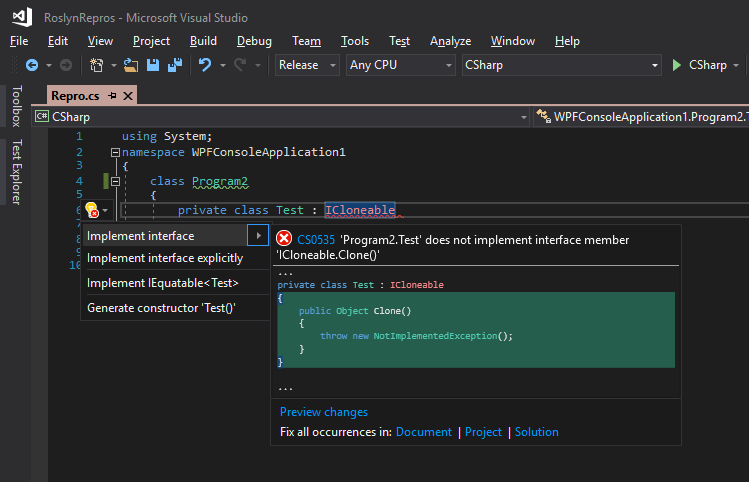Open the File menu
This screenshot has width=749, height=482.
click(19, 41)
